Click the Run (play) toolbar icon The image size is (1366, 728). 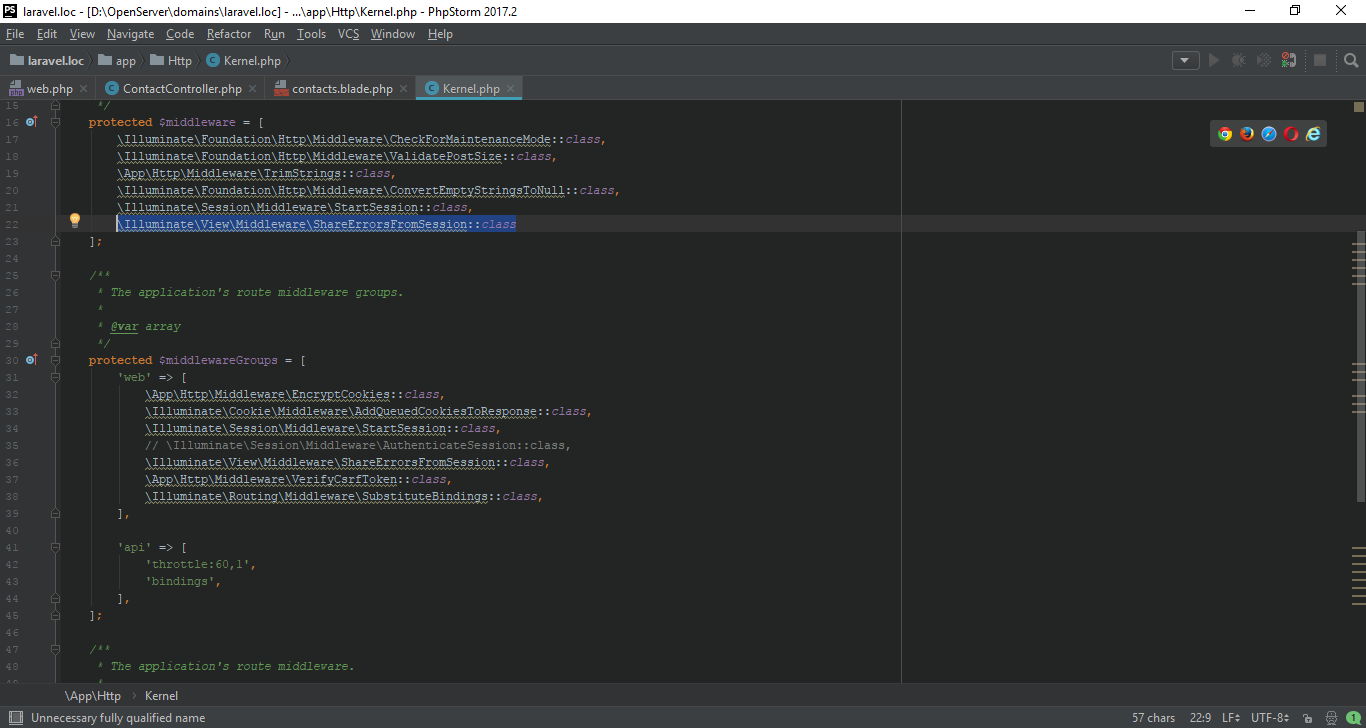tap(1214, 60)
